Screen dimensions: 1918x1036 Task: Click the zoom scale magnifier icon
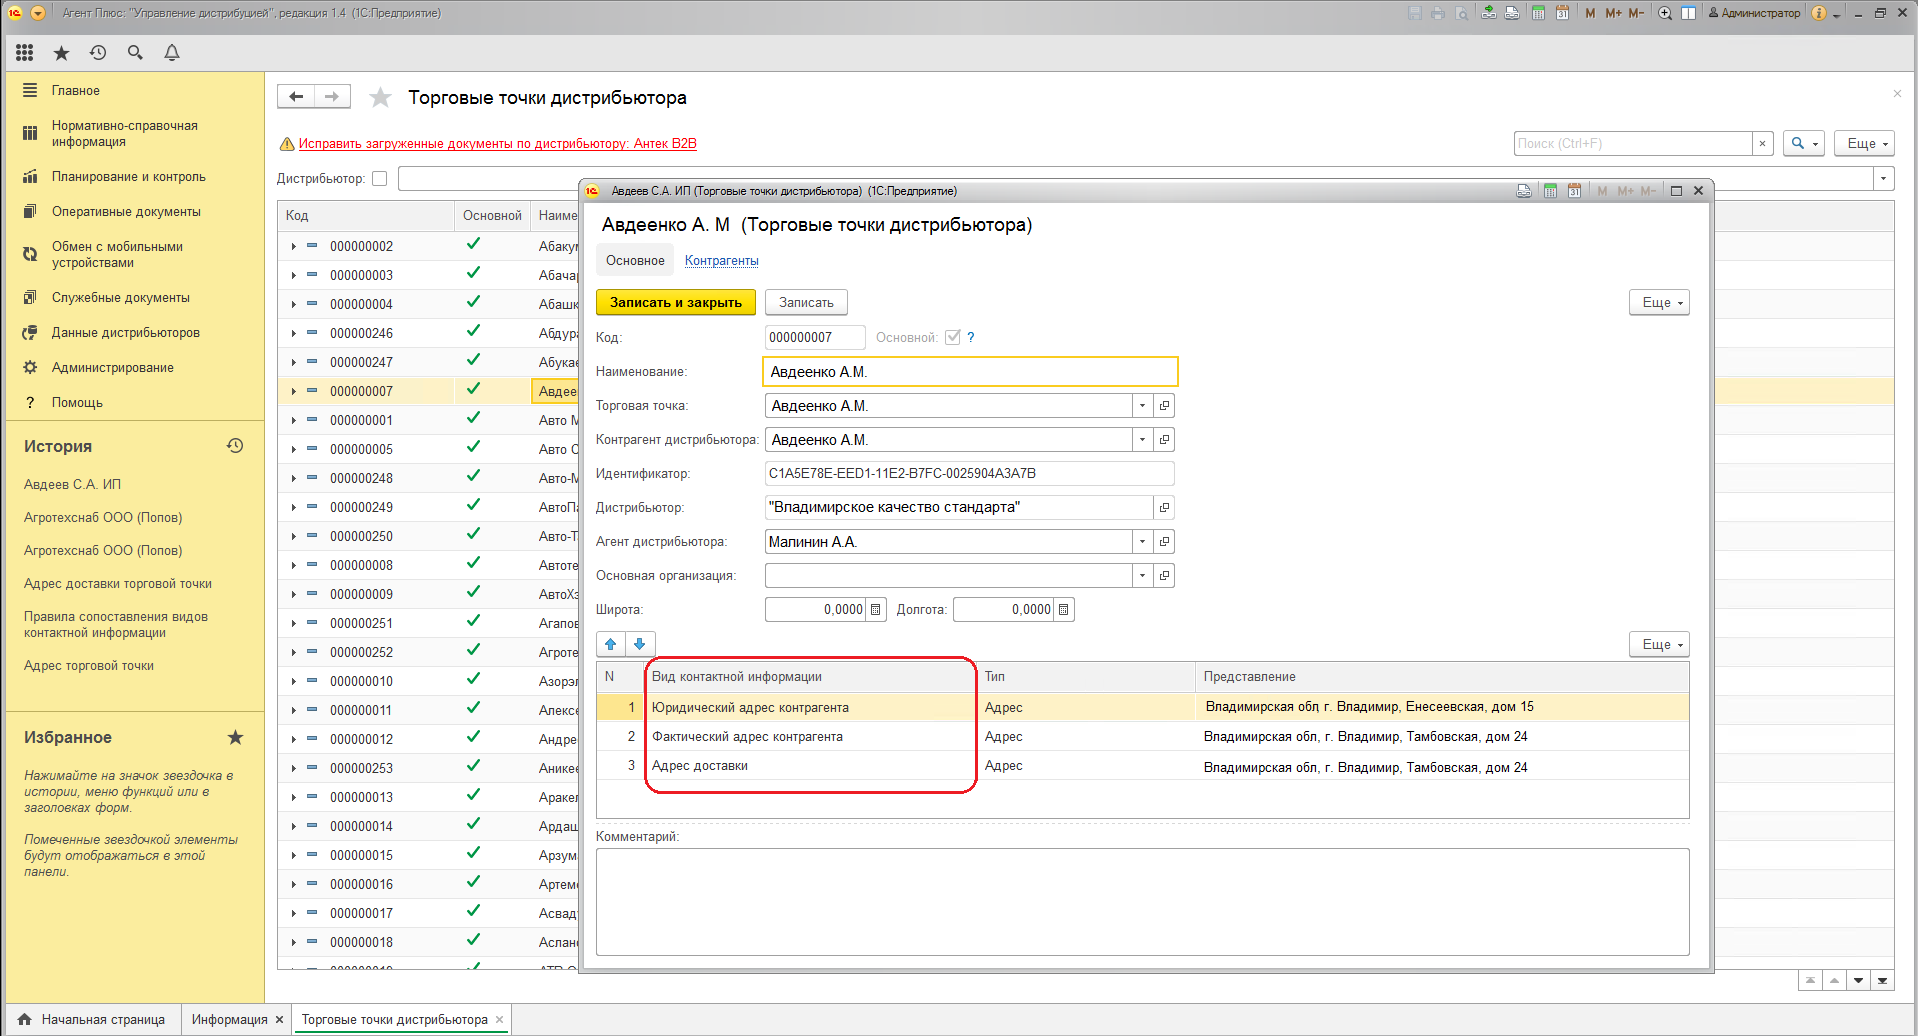click(1665, 13)
